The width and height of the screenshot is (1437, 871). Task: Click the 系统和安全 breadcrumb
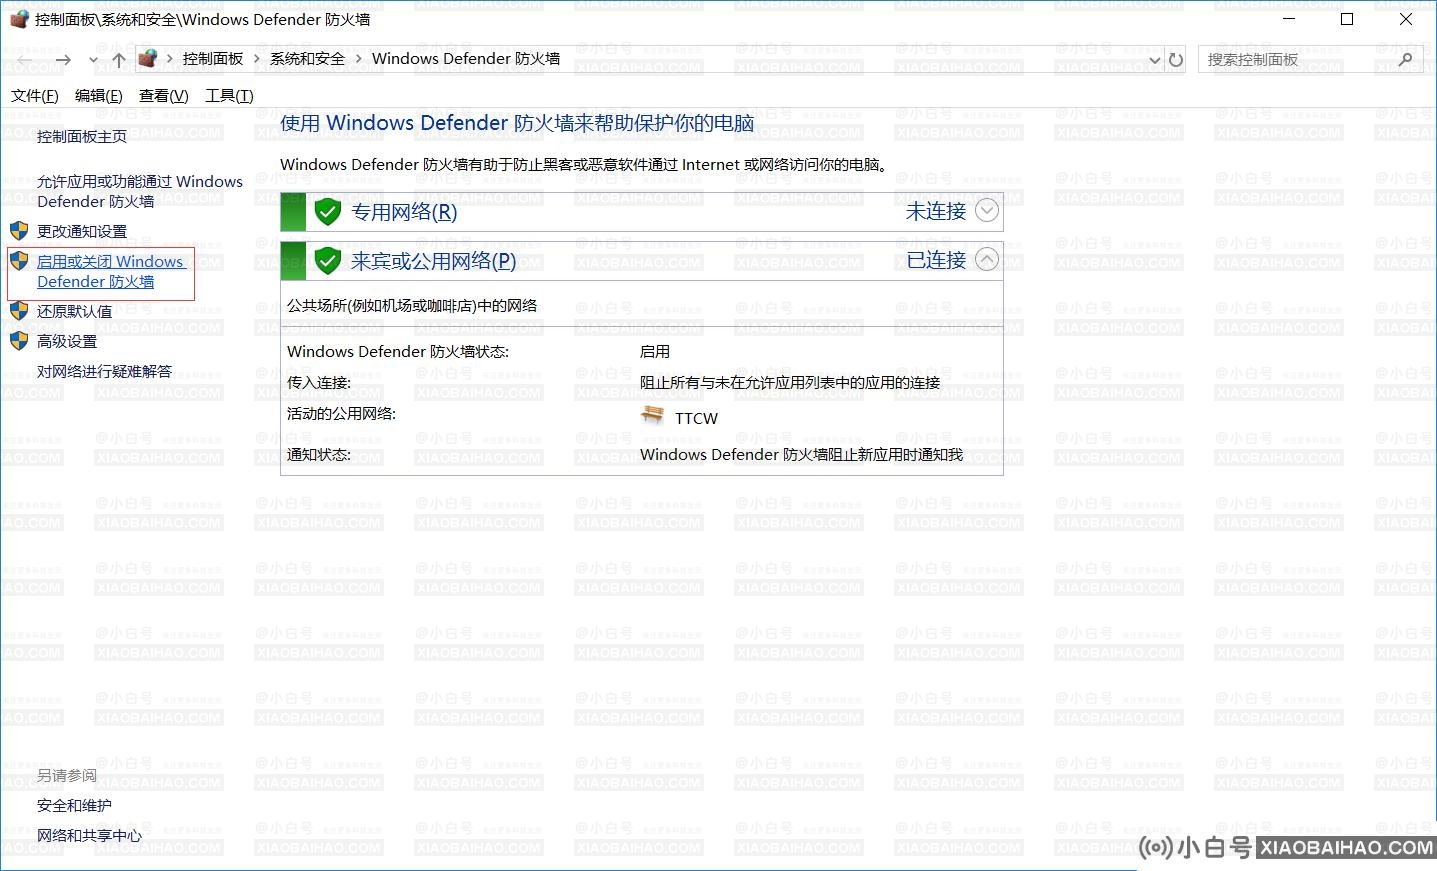click(x=307, y=59)
